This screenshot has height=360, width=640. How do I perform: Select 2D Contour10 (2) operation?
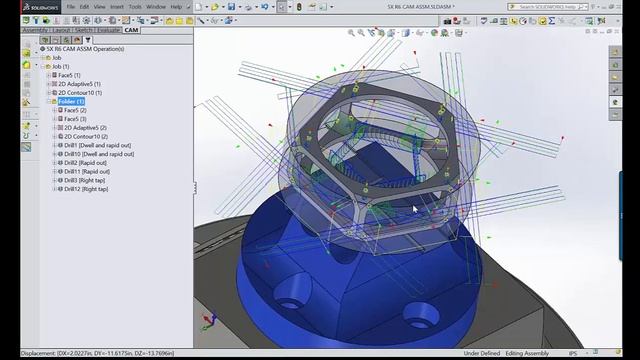click(86, 137)
